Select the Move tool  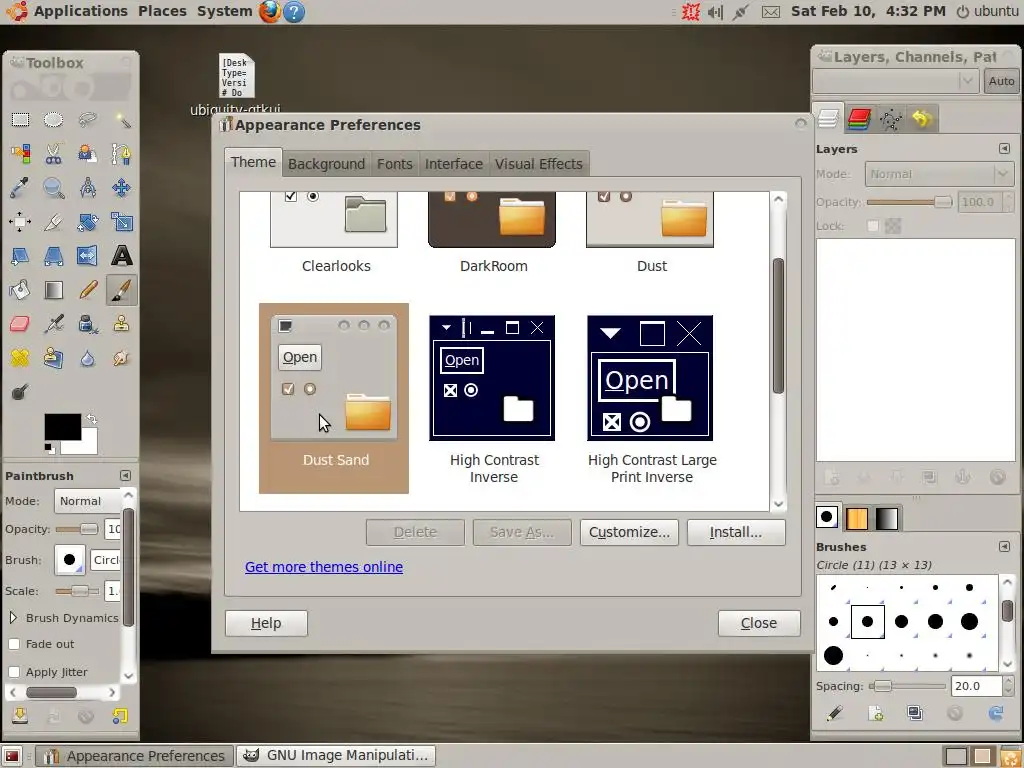121,188
